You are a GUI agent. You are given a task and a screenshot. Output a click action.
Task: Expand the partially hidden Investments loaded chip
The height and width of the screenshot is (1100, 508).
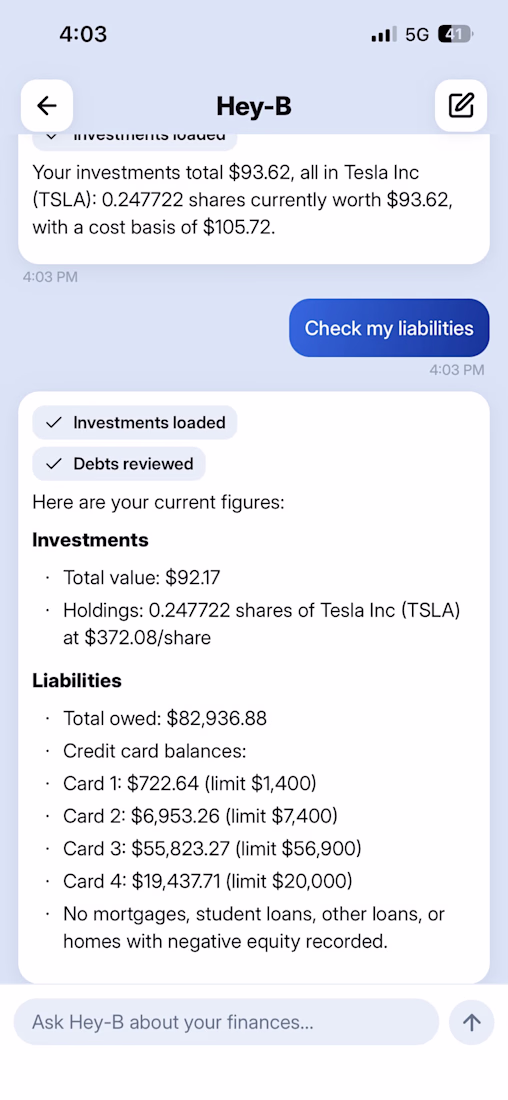(135, 138)
